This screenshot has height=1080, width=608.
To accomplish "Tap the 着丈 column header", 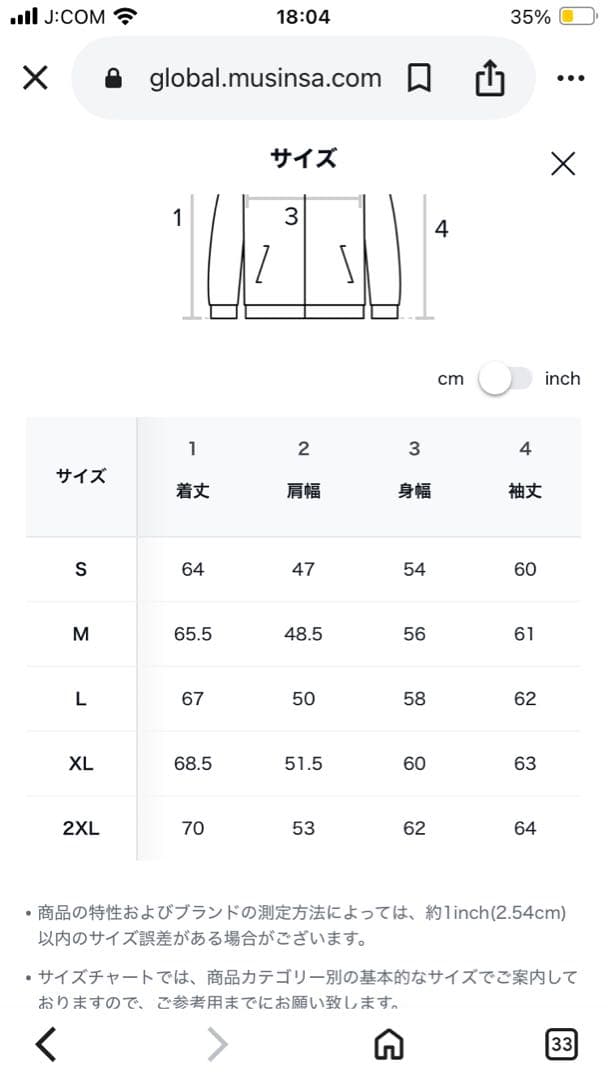I will 192,492.
